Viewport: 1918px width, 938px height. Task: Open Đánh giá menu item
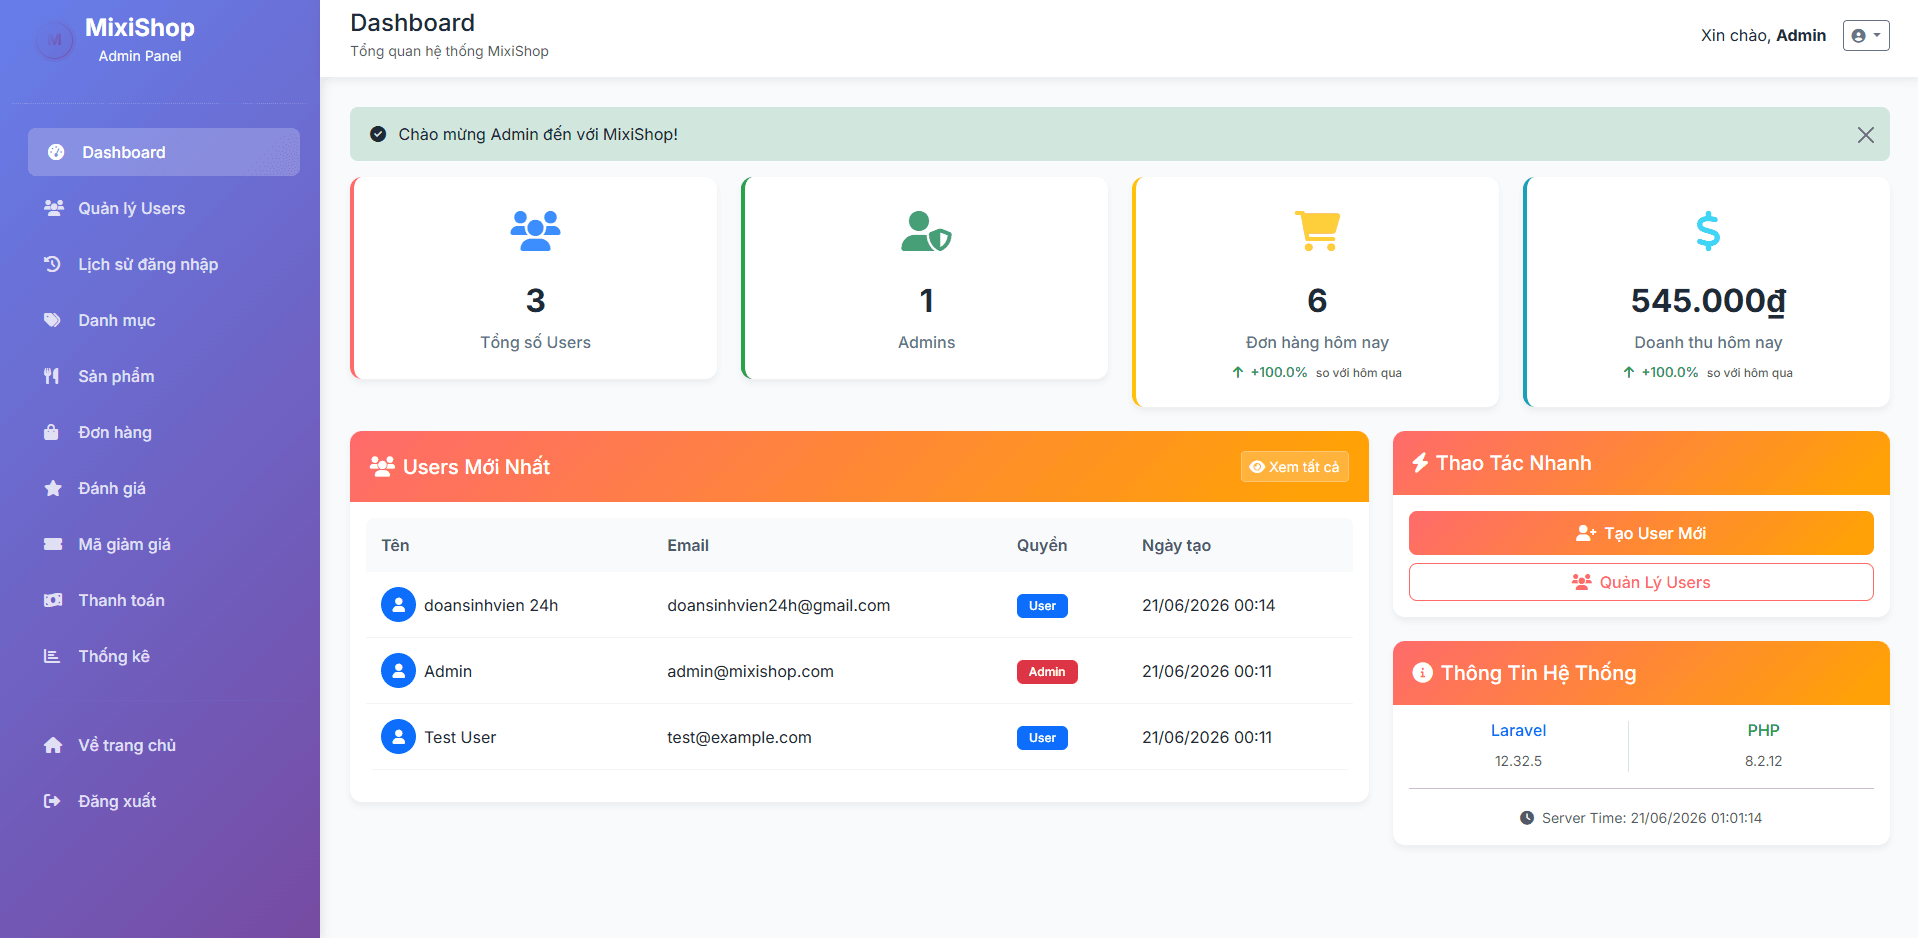(x=164, y=488)
